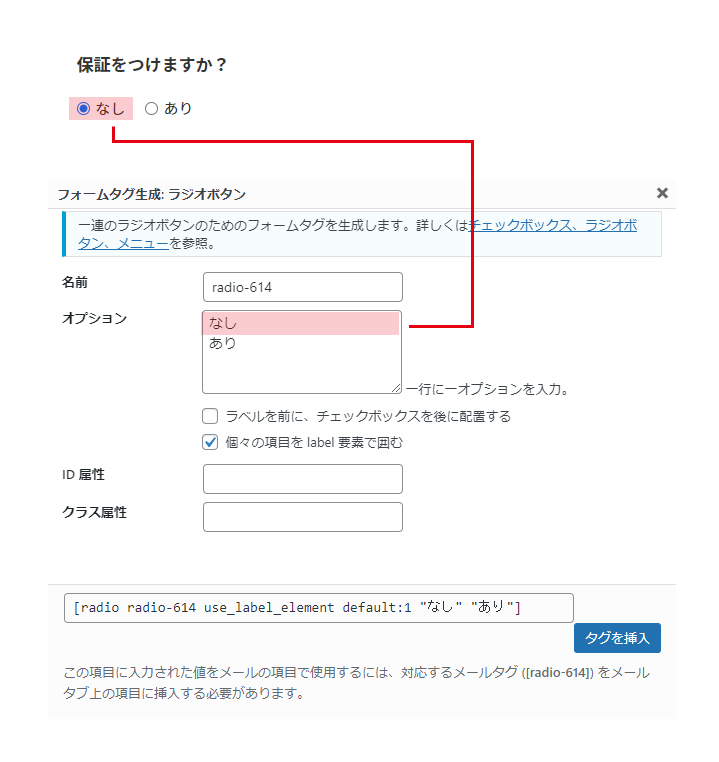Click the あり line in options textarea
719x762 pixels.
click(x=300, y=344)
